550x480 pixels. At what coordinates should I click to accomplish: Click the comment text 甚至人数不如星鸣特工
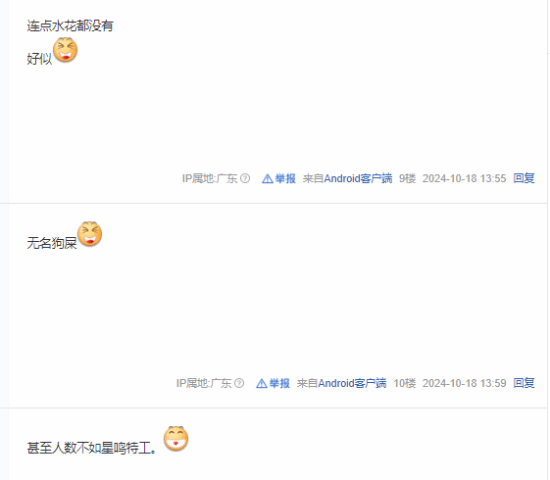click(92, 448)
